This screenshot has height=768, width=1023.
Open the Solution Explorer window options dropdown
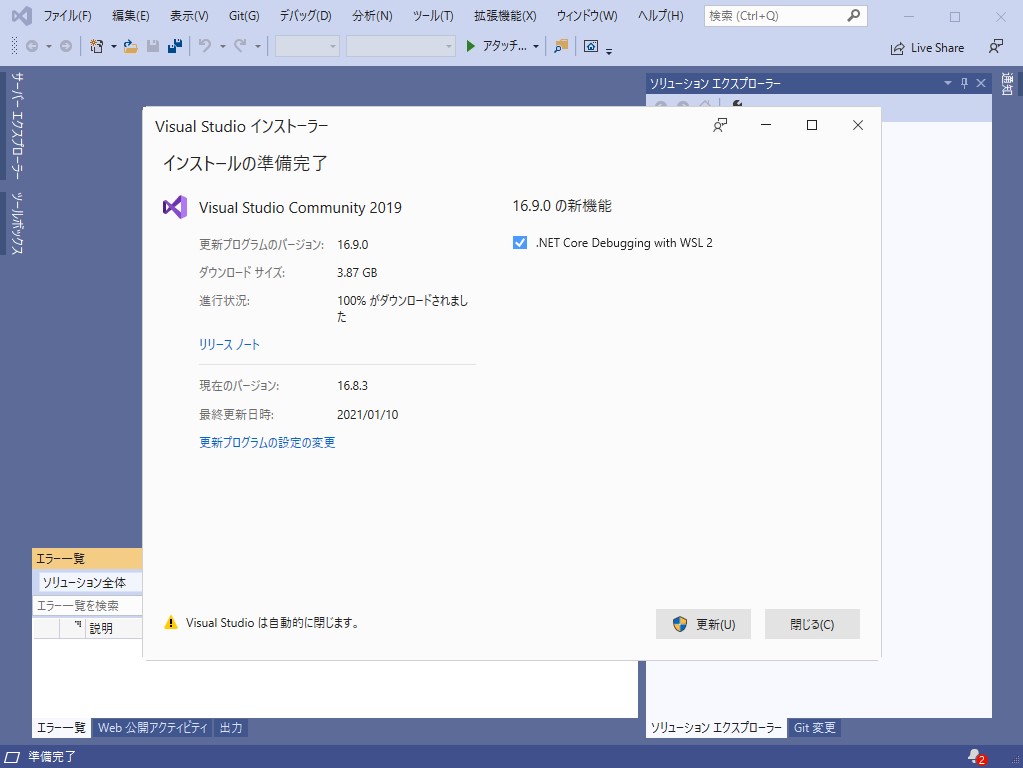[x=947, y=82]
